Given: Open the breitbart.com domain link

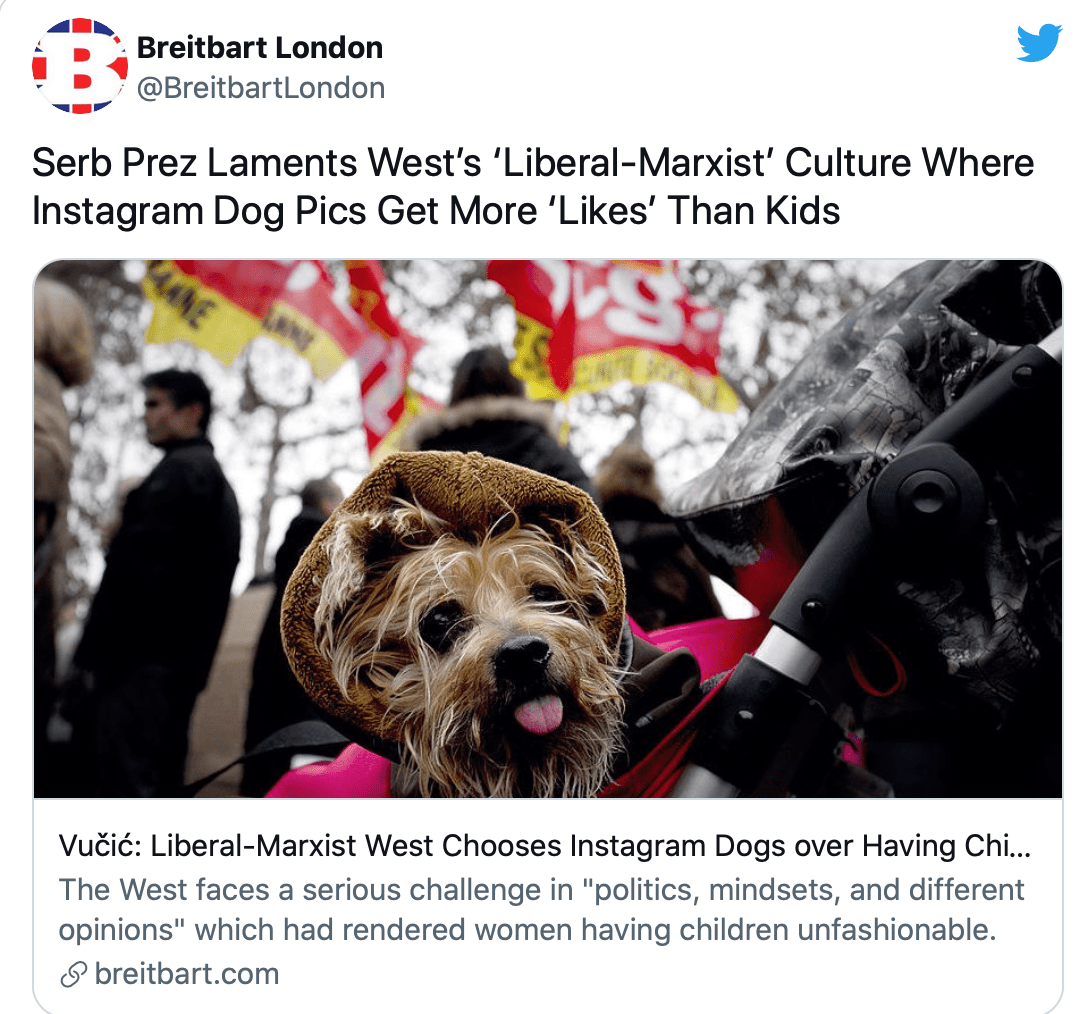Looking at the screenshot, I should 187,974.
